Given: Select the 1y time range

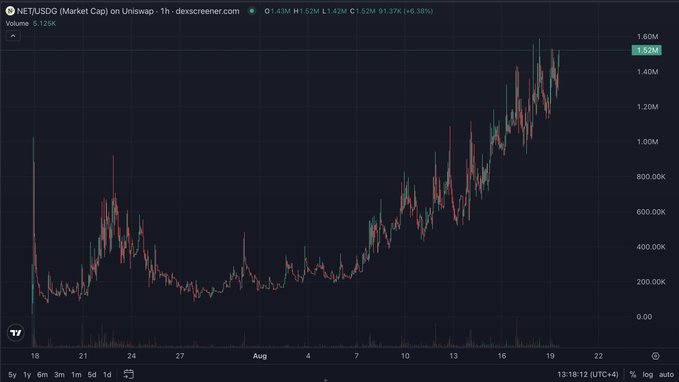Looking at the screenshot, I should point(27,375).
